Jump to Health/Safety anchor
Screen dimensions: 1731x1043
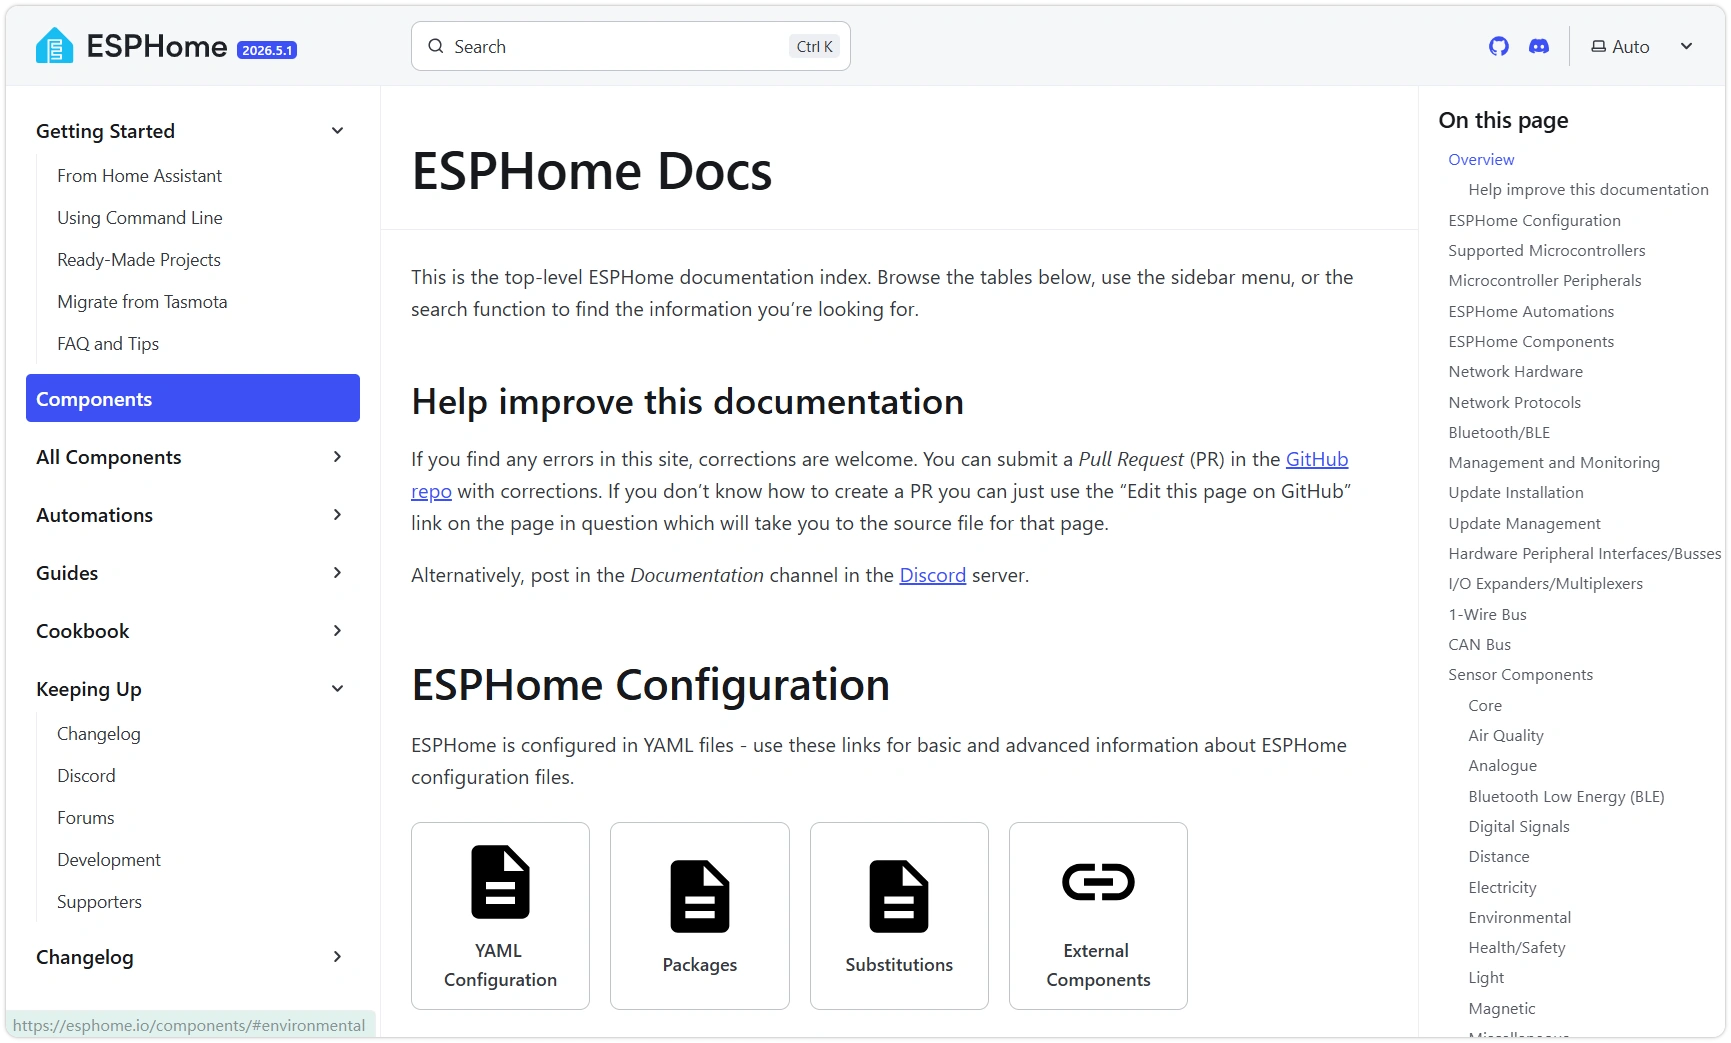[x=1516, y=947]
